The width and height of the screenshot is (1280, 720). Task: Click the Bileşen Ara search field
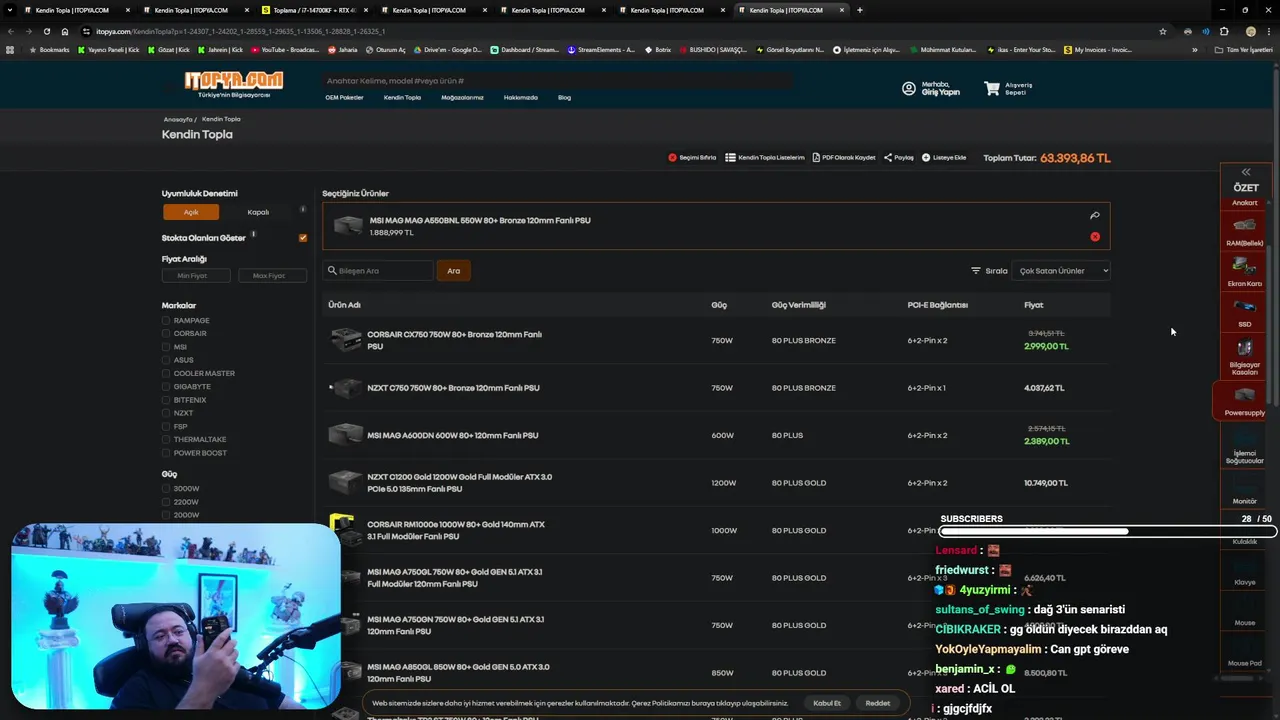(x=378, y=270)
